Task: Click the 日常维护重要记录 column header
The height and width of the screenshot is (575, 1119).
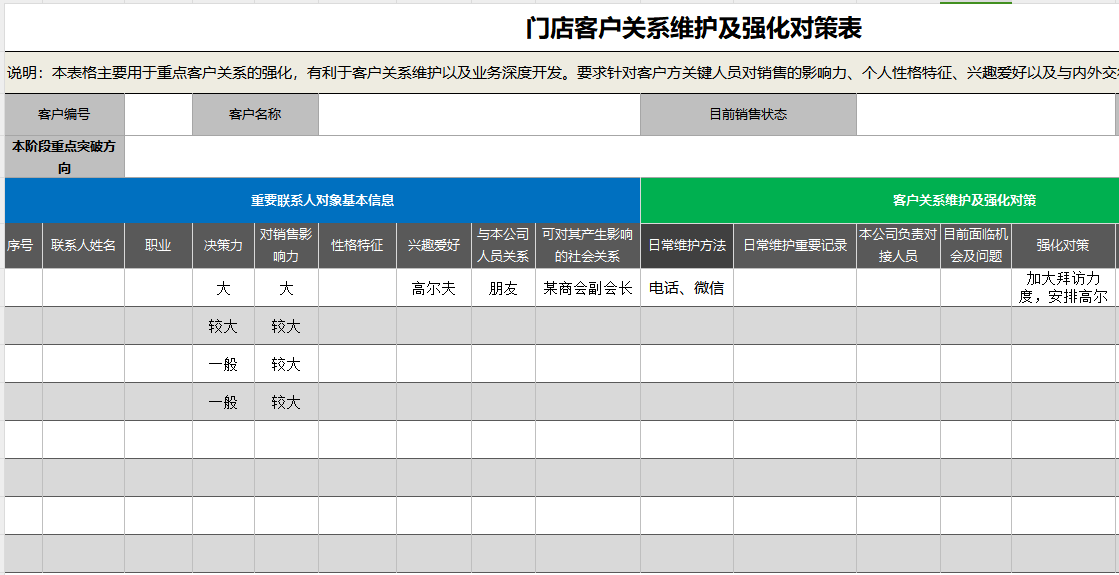Action: 794,245
